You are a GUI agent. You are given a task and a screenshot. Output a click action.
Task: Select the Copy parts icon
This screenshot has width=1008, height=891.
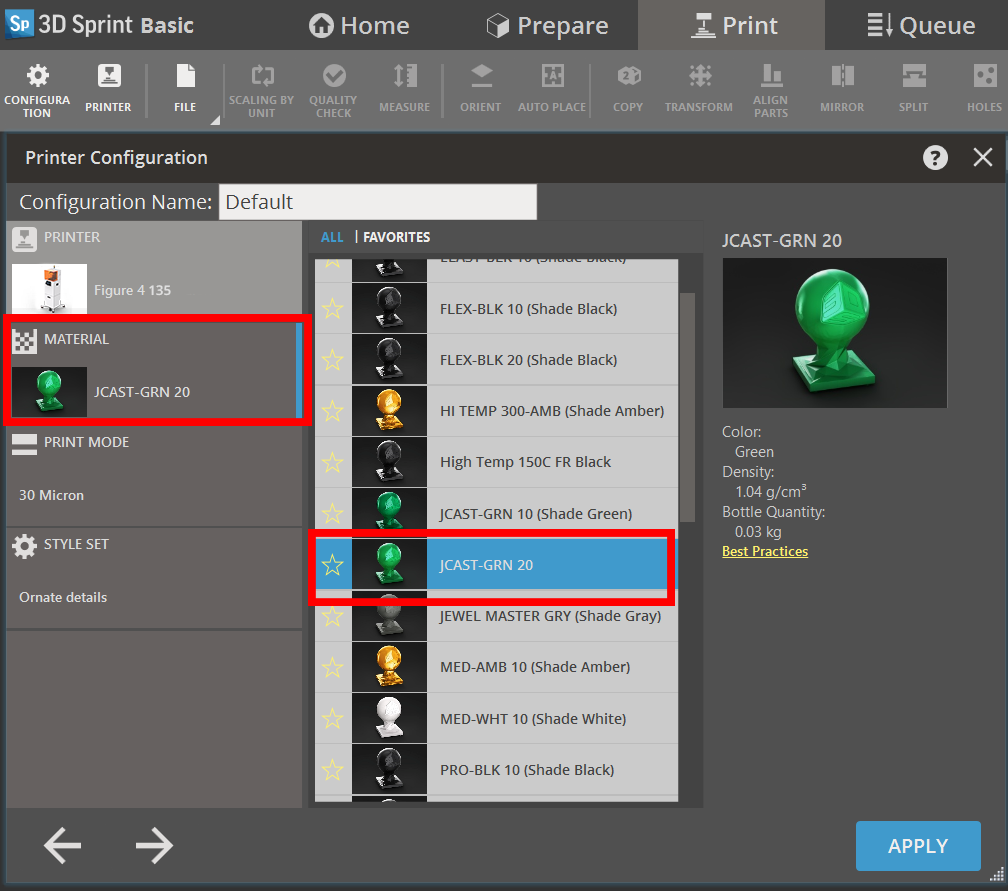627,88
